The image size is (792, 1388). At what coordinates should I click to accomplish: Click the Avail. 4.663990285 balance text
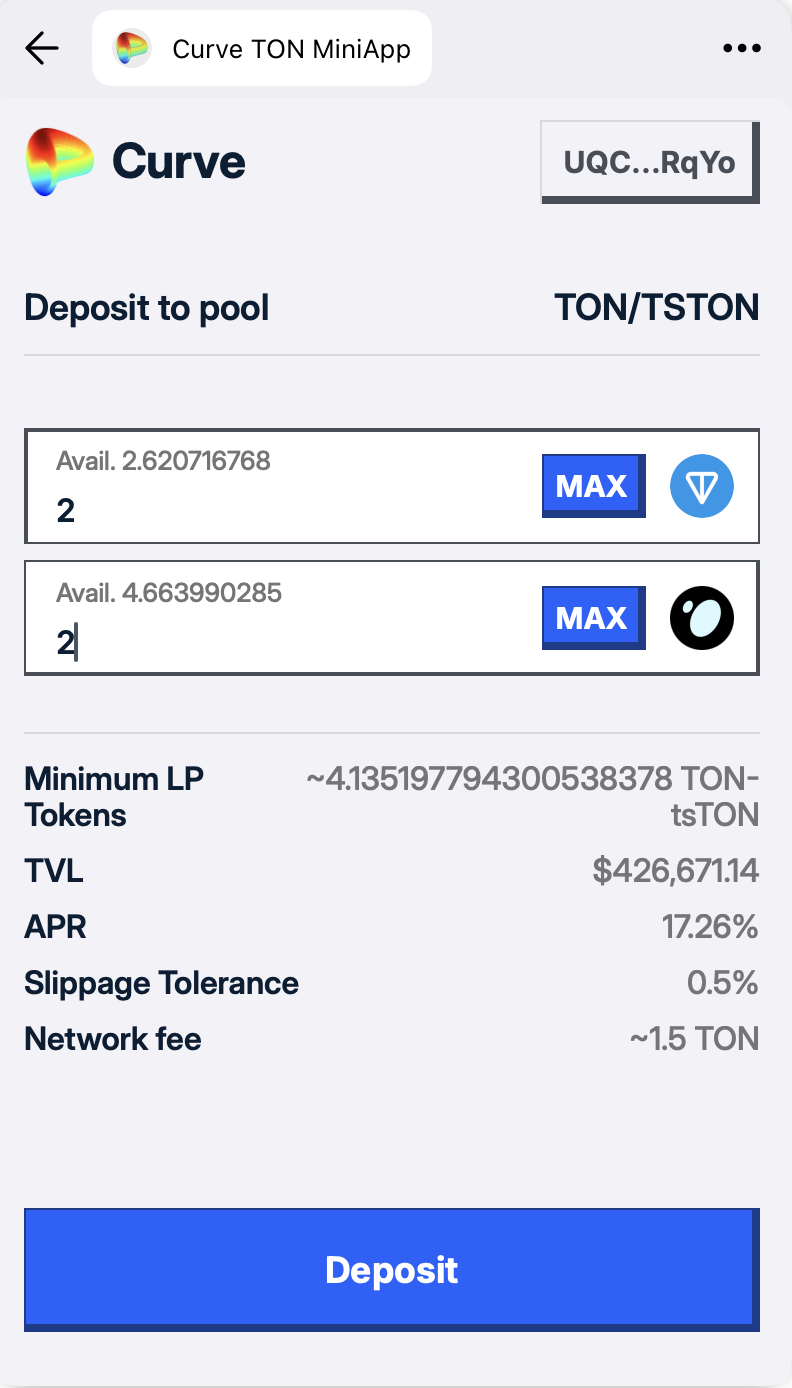[169, 593]
